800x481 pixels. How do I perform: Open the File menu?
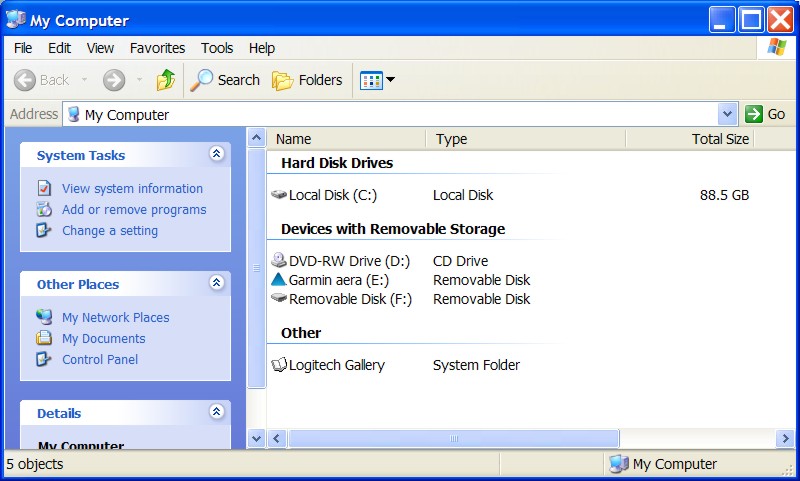click(x=23, y=48)
